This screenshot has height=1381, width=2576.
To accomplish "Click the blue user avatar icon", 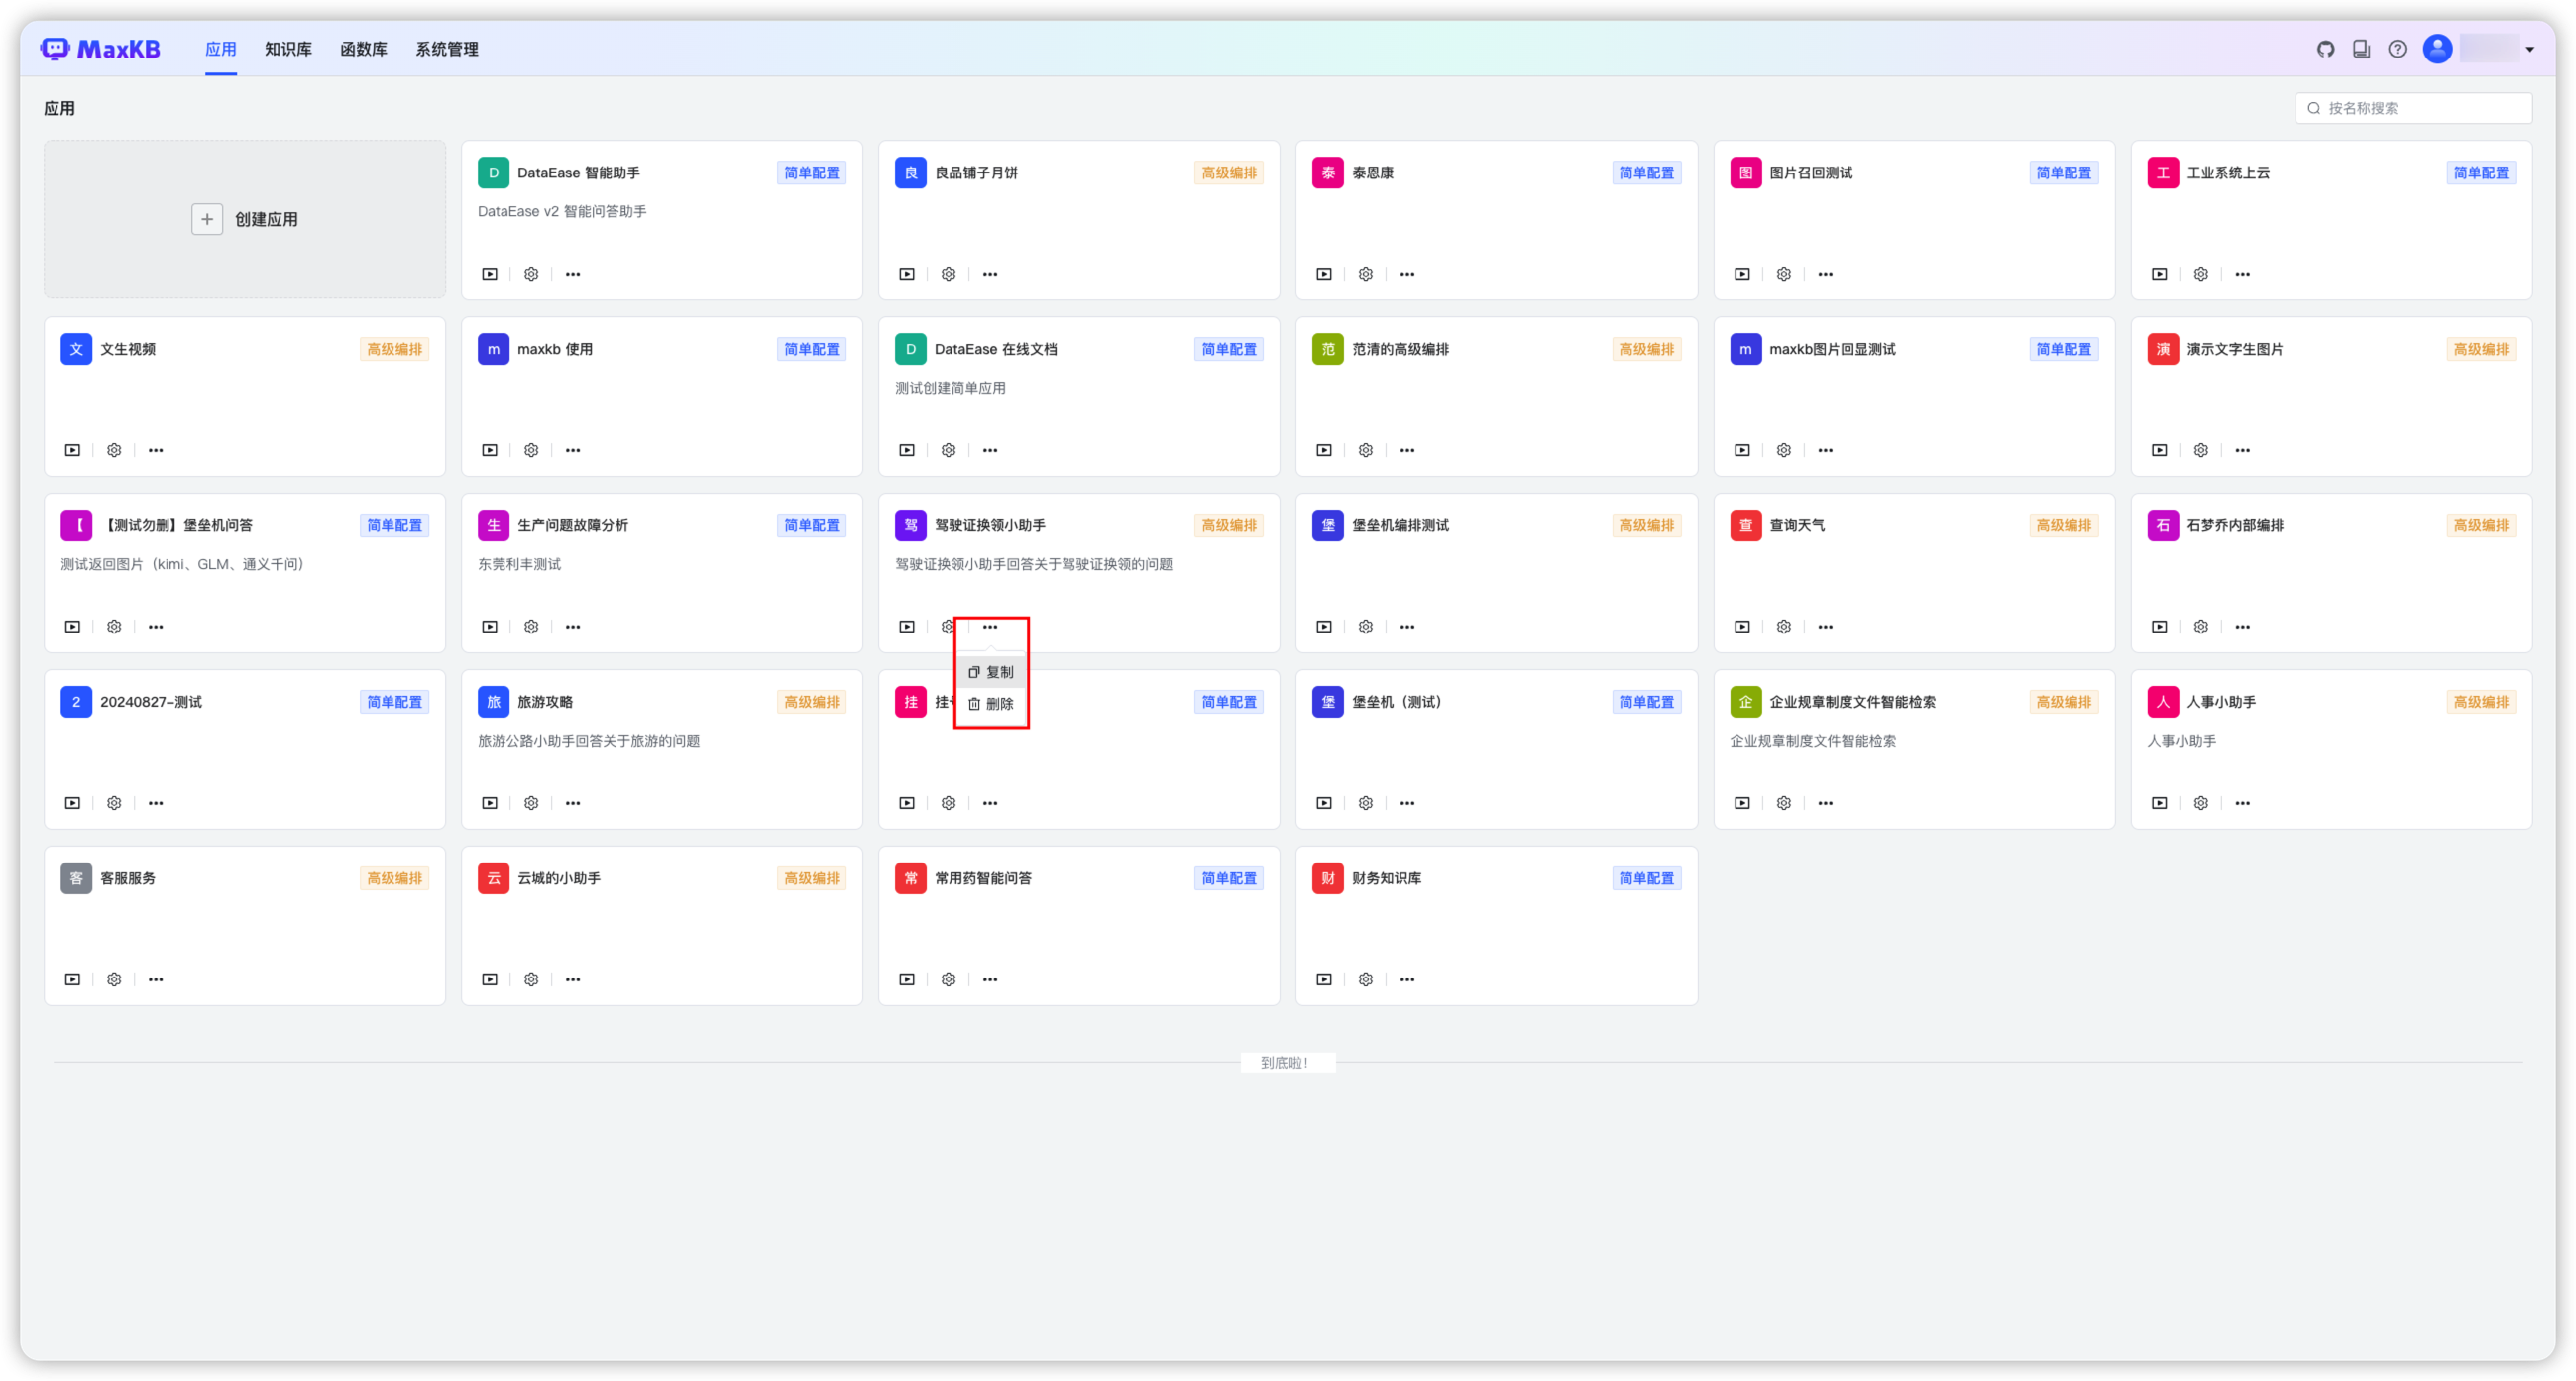I will [x=2438, y=49].
